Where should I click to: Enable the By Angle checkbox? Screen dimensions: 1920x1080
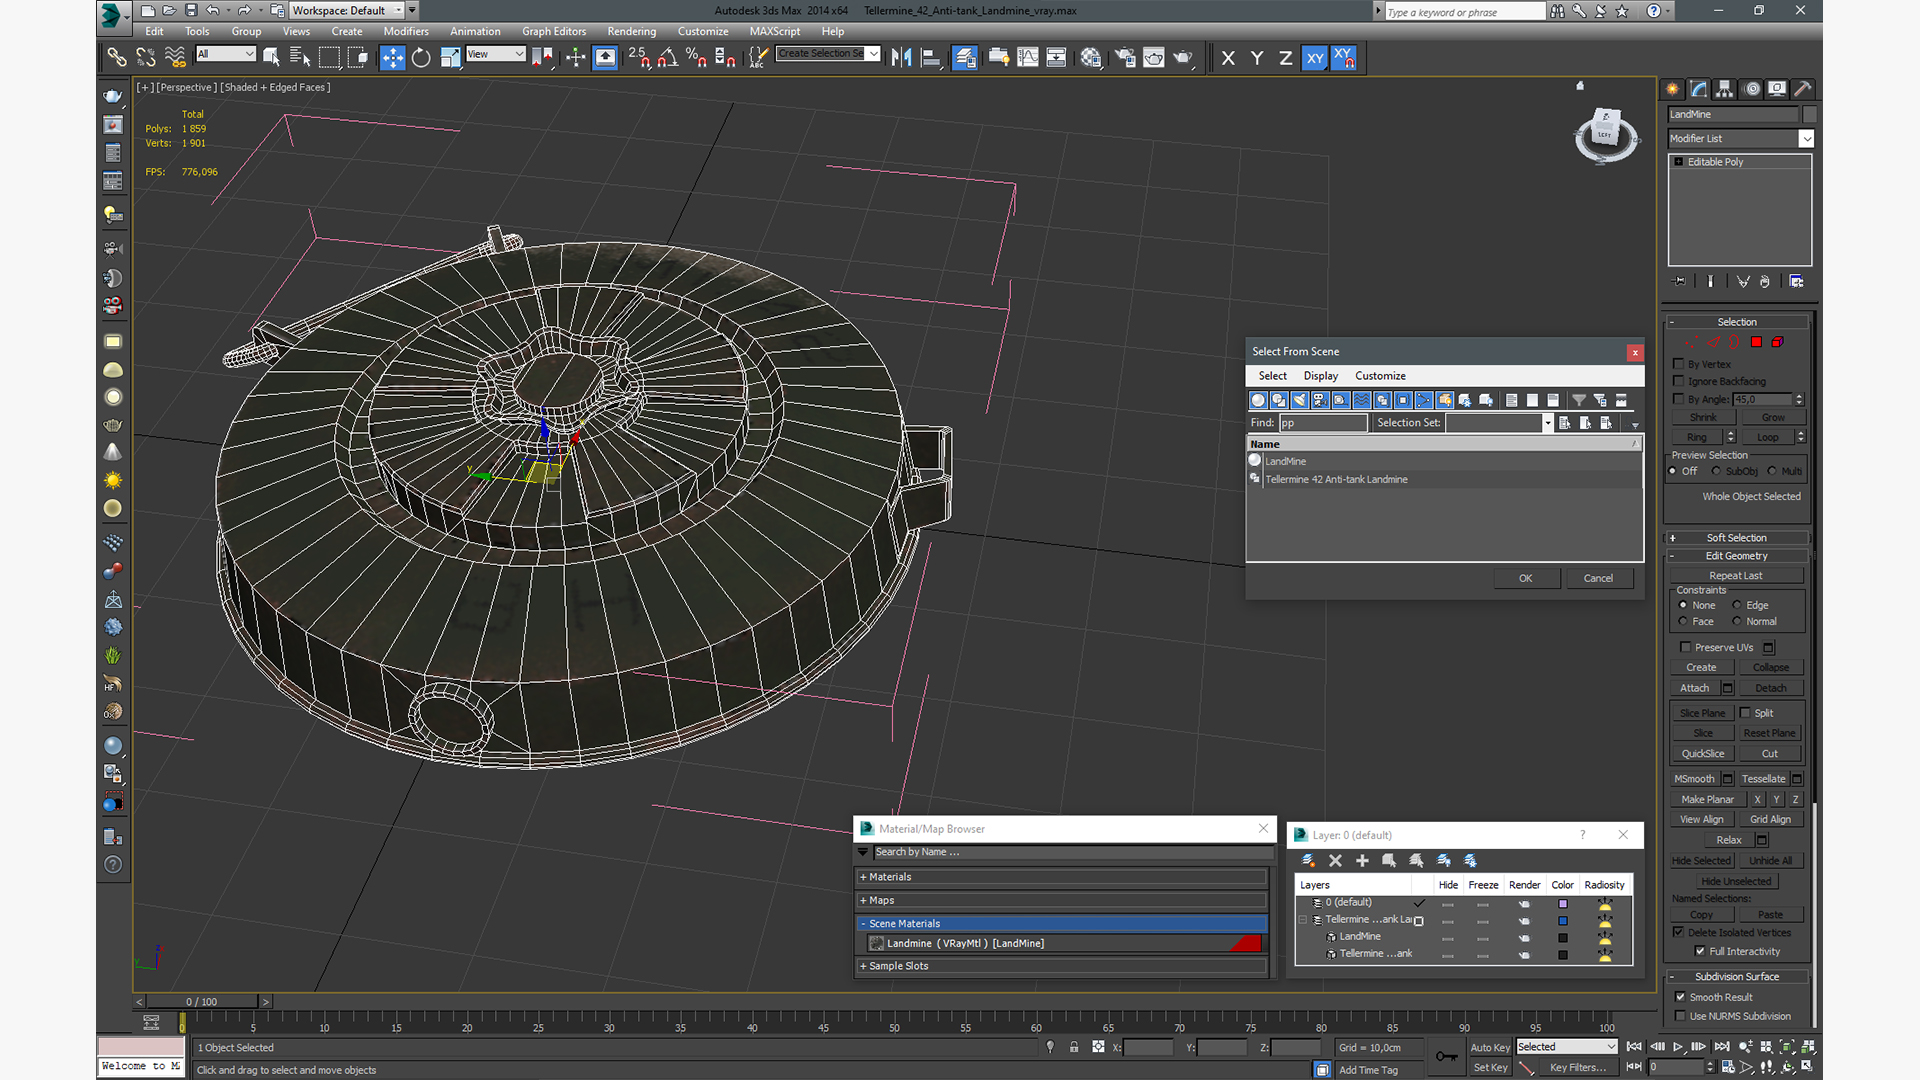pos(1679,399)
